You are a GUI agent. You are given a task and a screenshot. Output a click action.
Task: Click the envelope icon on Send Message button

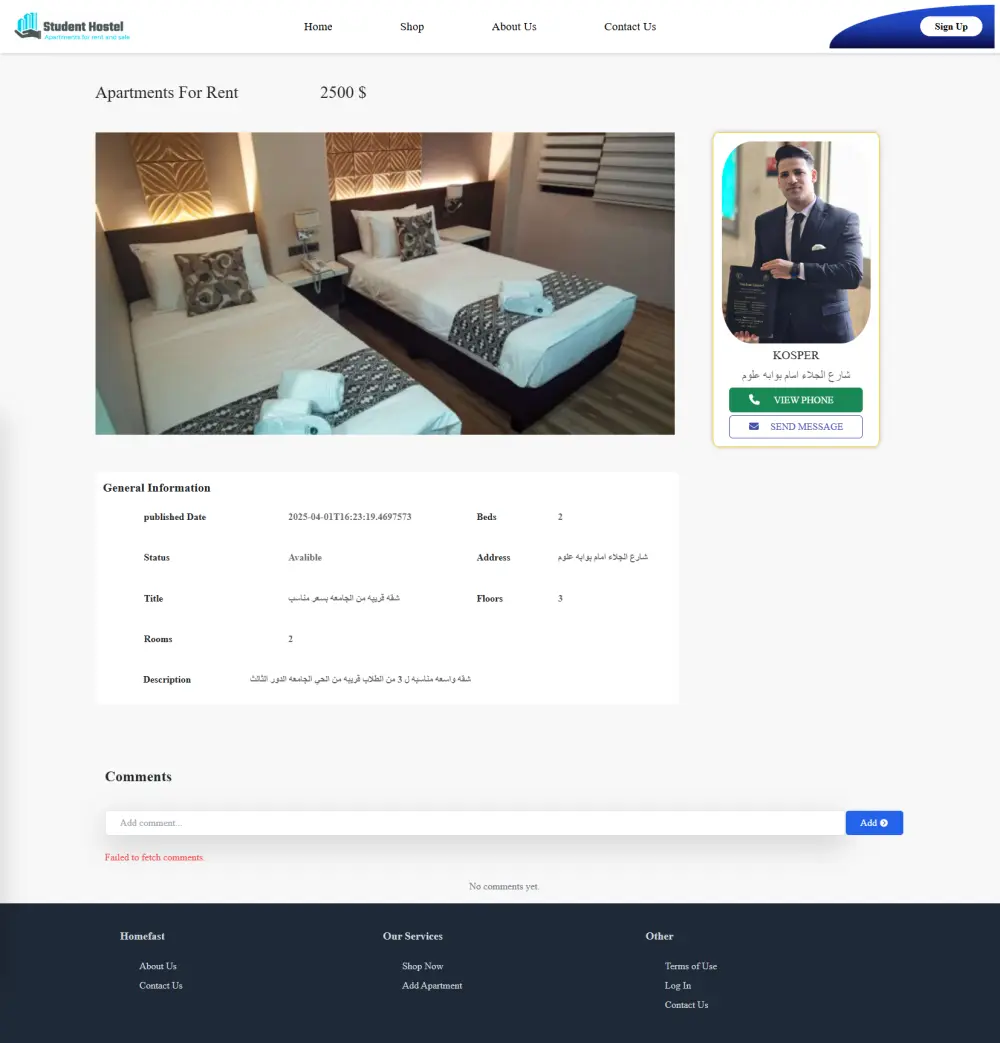pyautogui.click(x=753, y=426)
